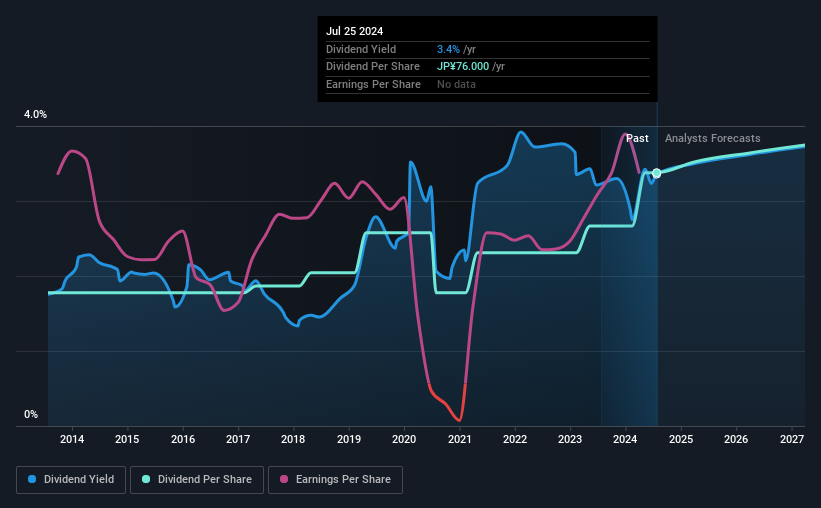Click the 2018 x-axis label
This screenshot has width=821, height=508.
click(x=293, y=439)
